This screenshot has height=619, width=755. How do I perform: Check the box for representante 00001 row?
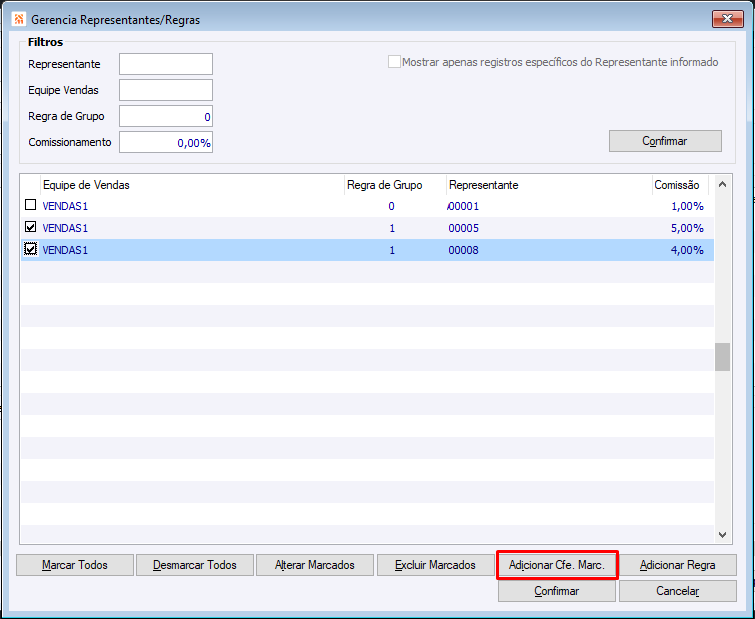click(x=30, y=205)
